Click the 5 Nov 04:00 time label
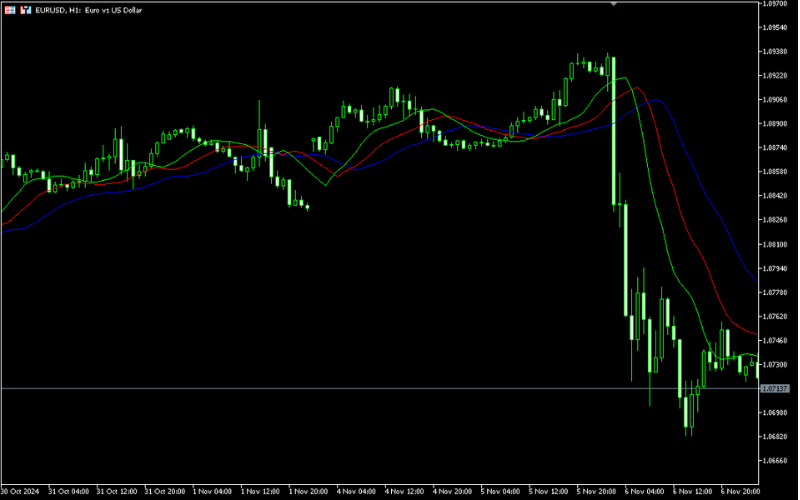Viewport: 800px width, 500px height. [x=501, y=491]
